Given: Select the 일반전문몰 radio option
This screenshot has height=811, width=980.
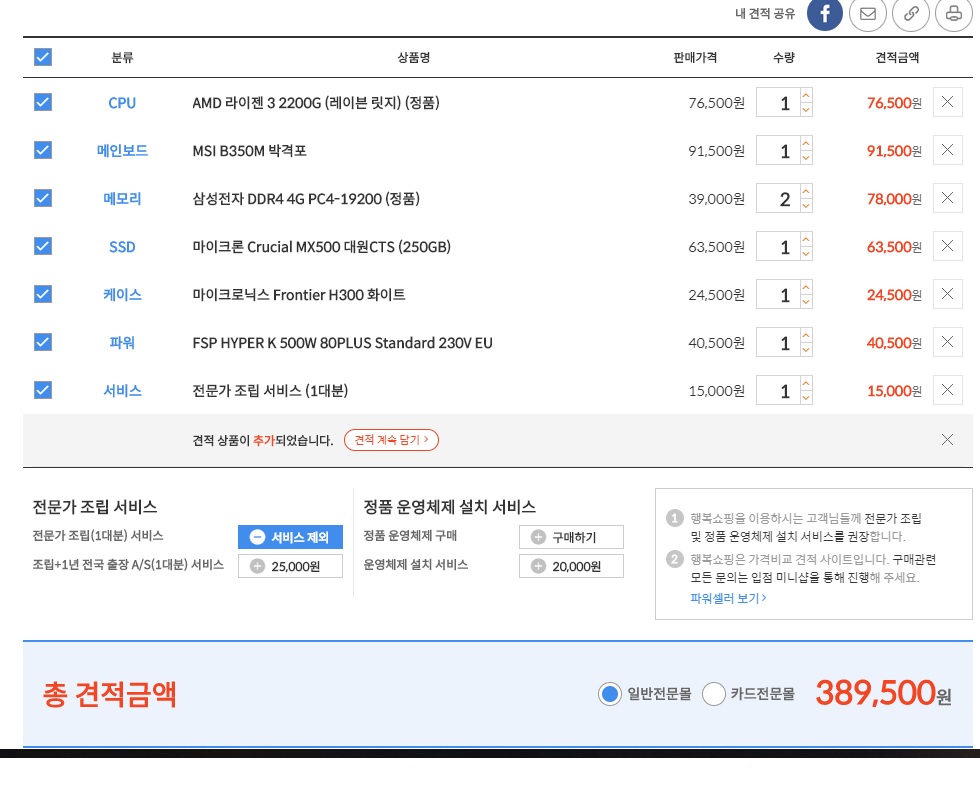Looking at the screenshot, I should (609, 694).
